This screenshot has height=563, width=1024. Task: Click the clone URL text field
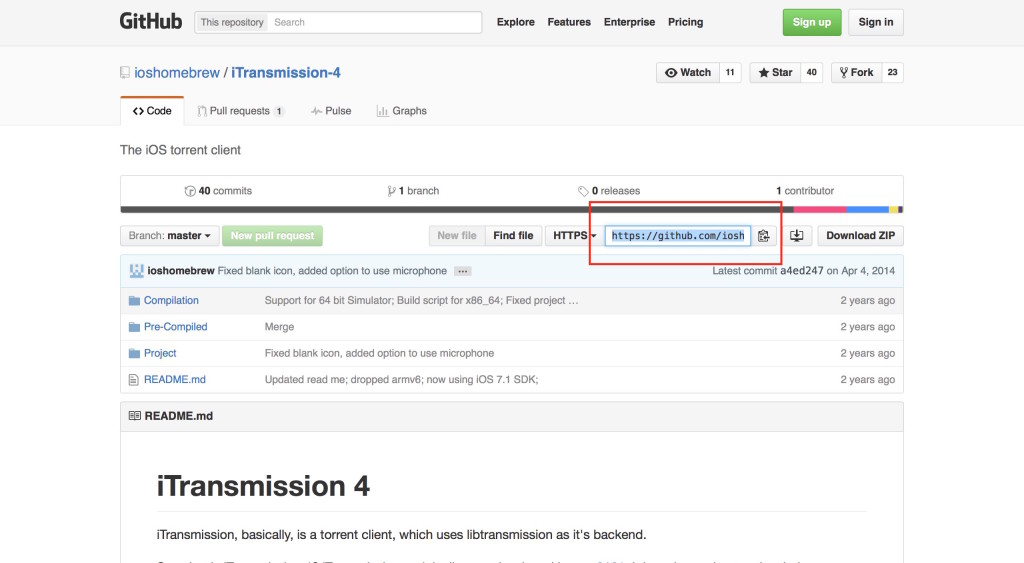tap(678, 236)
